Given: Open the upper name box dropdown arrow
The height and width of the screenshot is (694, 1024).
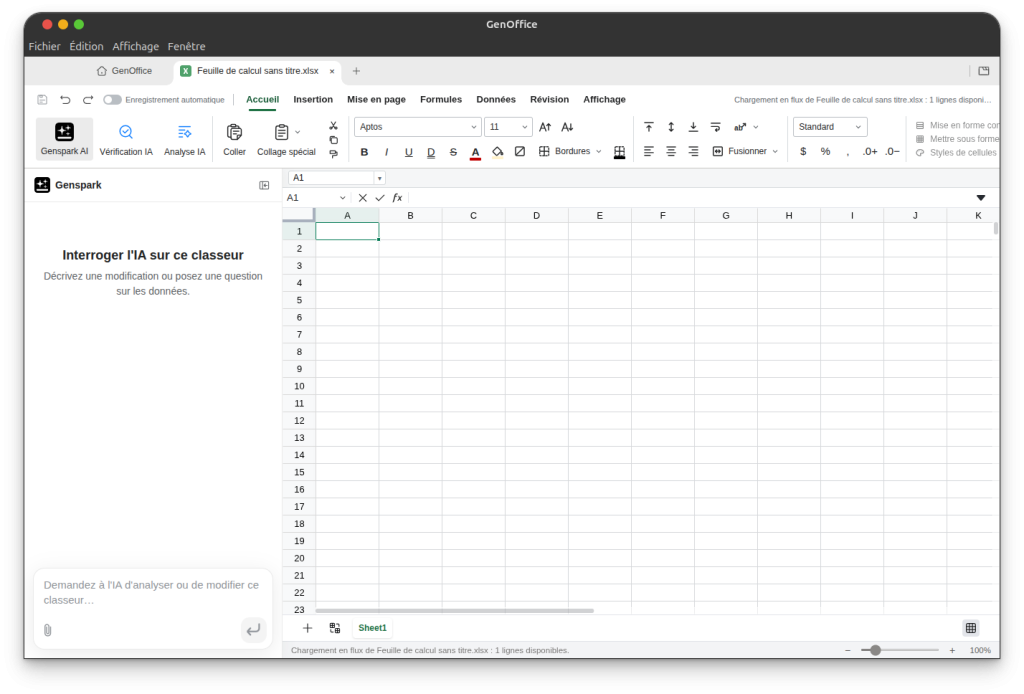Looking at the screenshot, I should [379, 178].
